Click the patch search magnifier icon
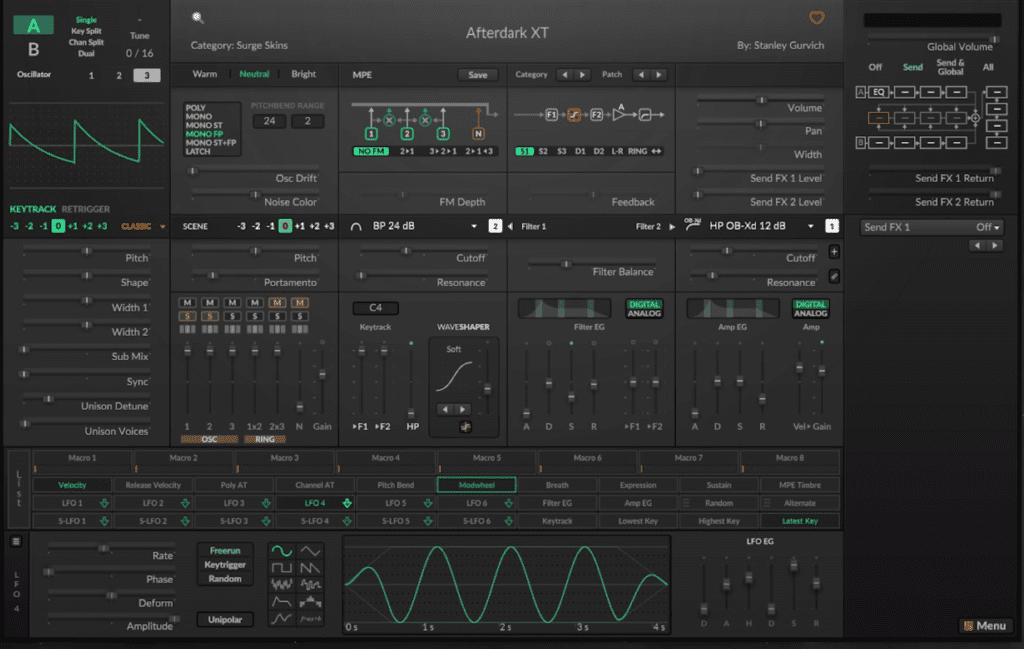Image resolution: width=1024 pixels, height=649 pixels. (x=198, y=17)
